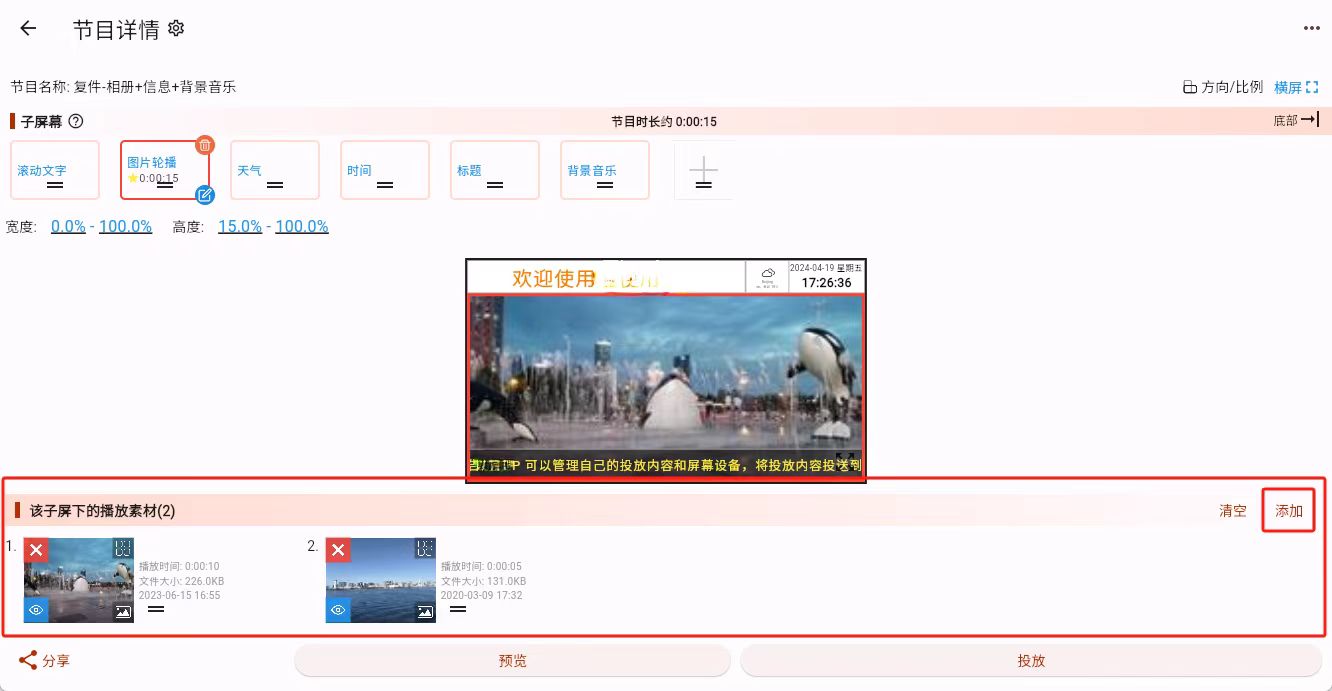The height and width of the screenshot is (691, 1332).
Task: Open the three-dot overflow menu top right
Action: click(1311, 28)
